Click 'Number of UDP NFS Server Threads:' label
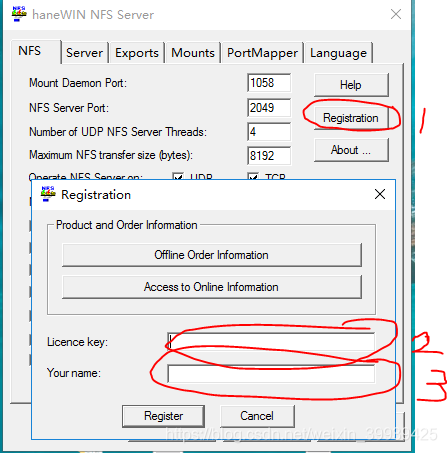 [x=118, y=132]
